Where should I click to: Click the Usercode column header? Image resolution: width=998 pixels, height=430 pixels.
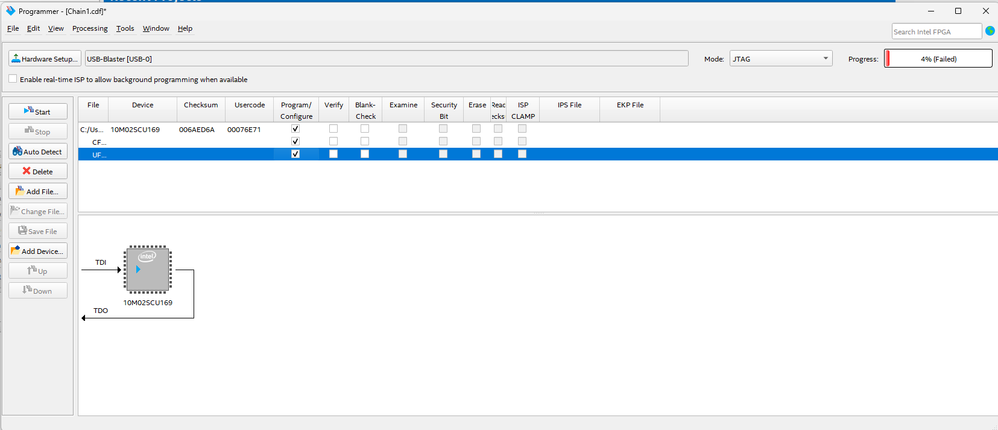pyautogui.click(x=250, y=110)
